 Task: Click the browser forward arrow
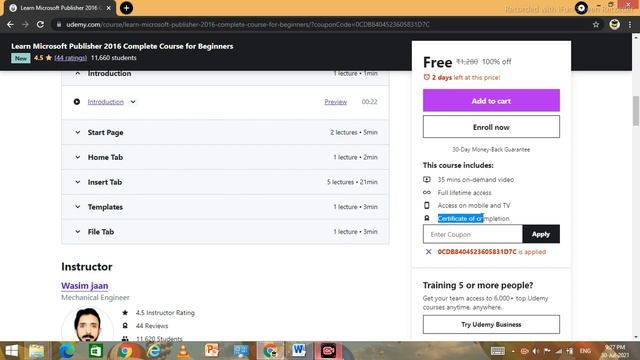click(x=25, y=24)
